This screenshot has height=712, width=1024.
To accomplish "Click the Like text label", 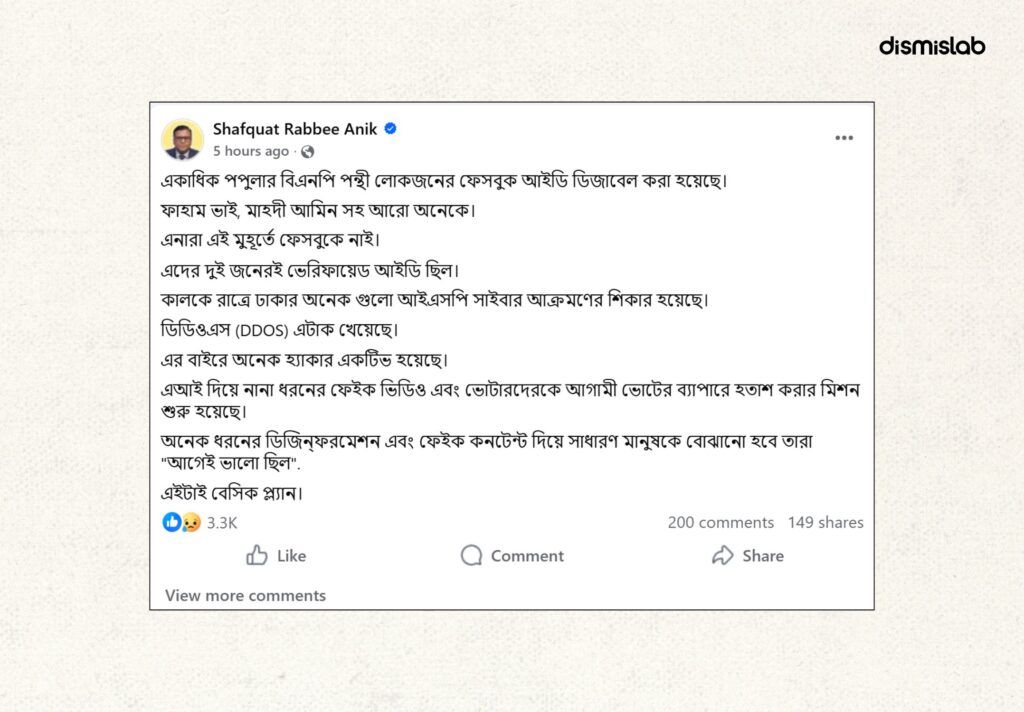I will click(x=291, y=555).
